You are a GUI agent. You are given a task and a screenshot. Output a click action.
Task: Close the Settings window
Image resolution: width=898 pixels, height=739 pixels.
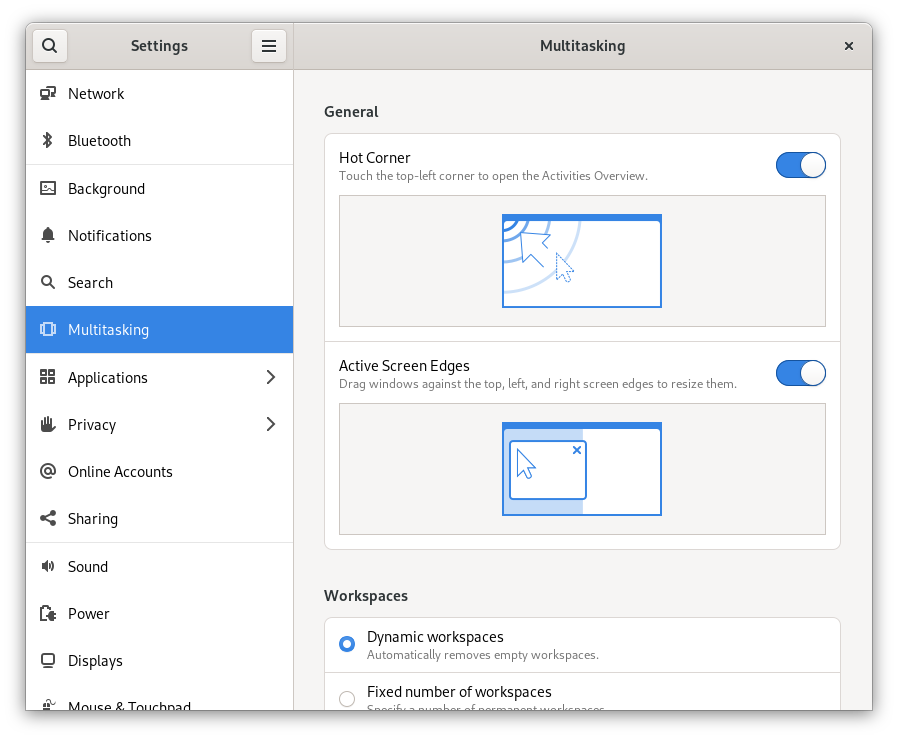click(x=849, y=46)
